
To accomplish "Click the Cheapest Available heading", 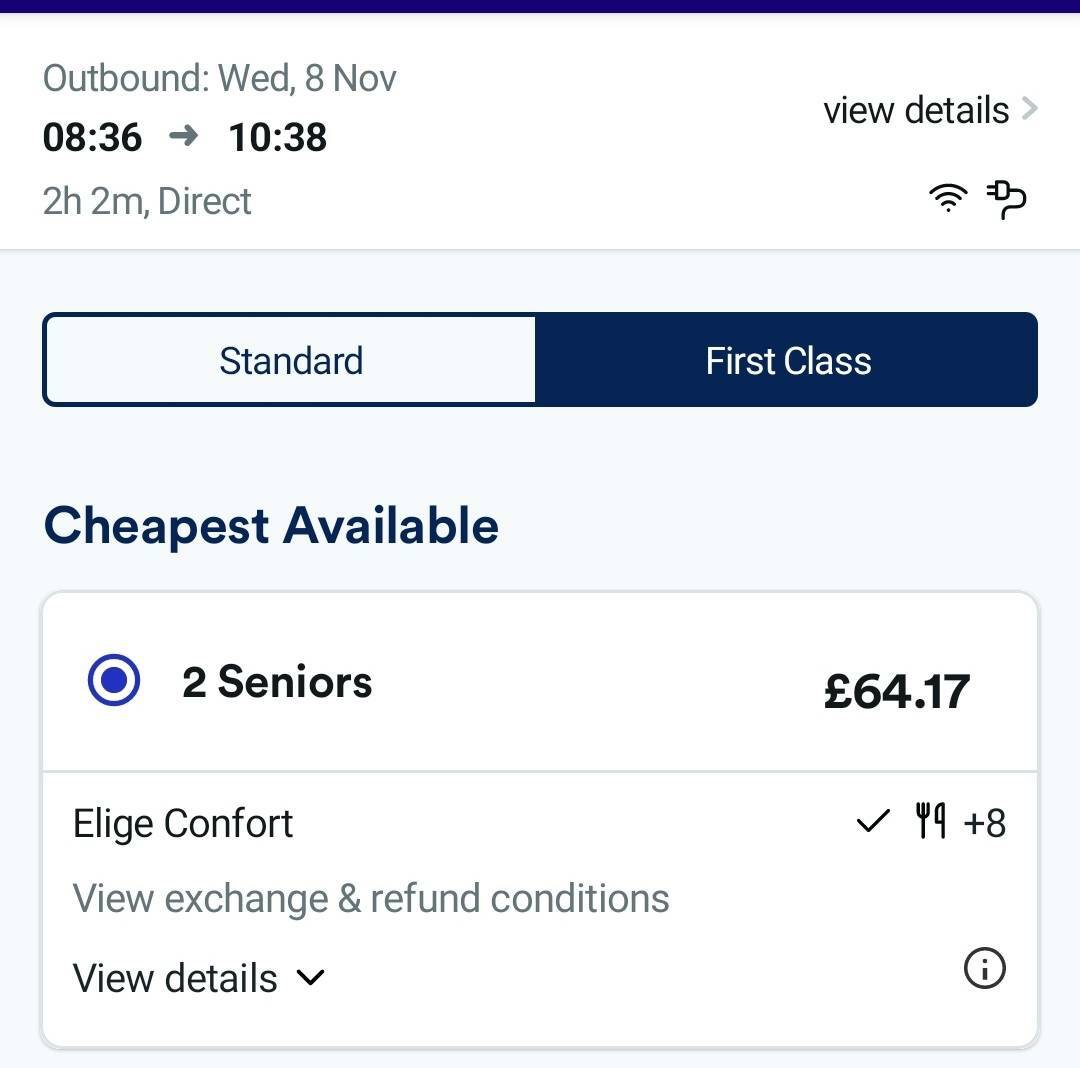I will (x=271, y=526).
